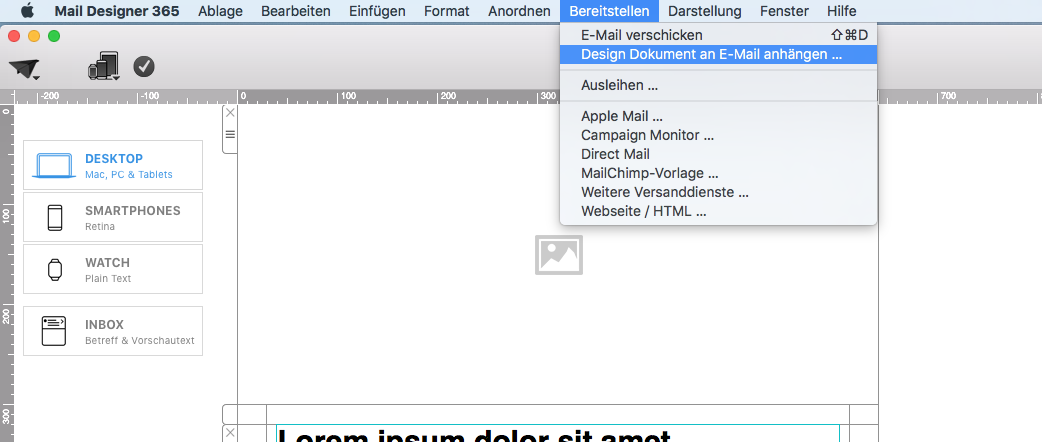Viewport: 1042px width, 442px height.
Task: Click the watch icon in the sidebar
Action: [x=54, y=269]
